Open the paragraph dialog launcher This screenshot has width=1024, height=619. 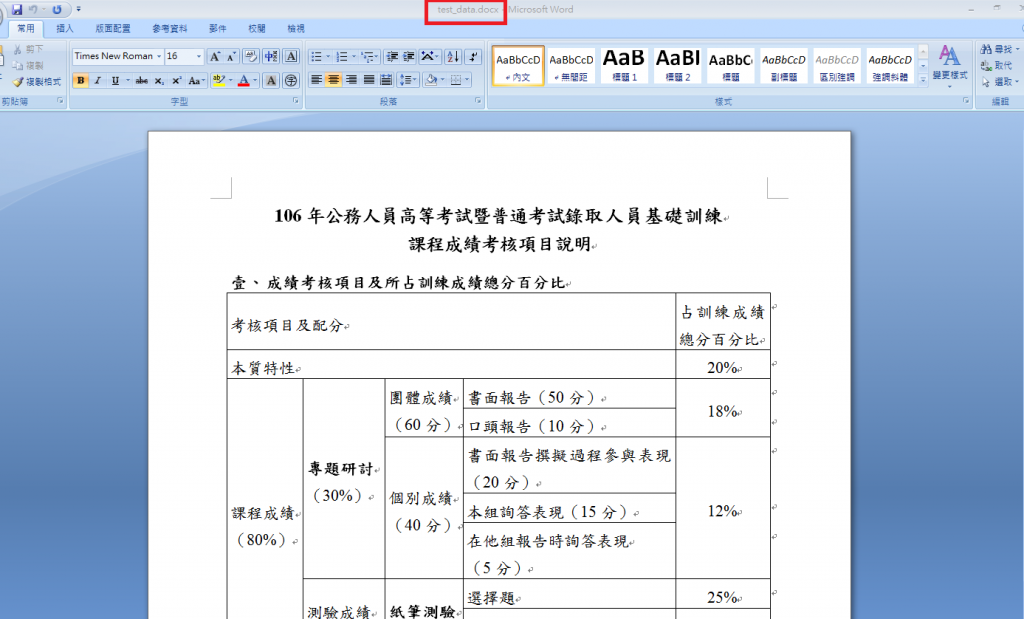pyautogui.click(x=477, y=101)
